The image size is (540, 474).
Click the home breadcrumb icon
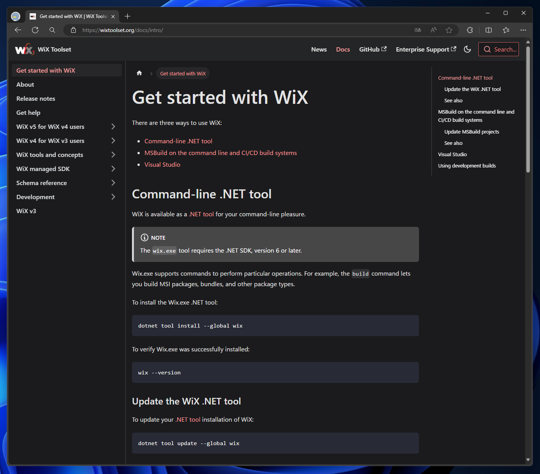pyautogui.click(x=139, y=73)
